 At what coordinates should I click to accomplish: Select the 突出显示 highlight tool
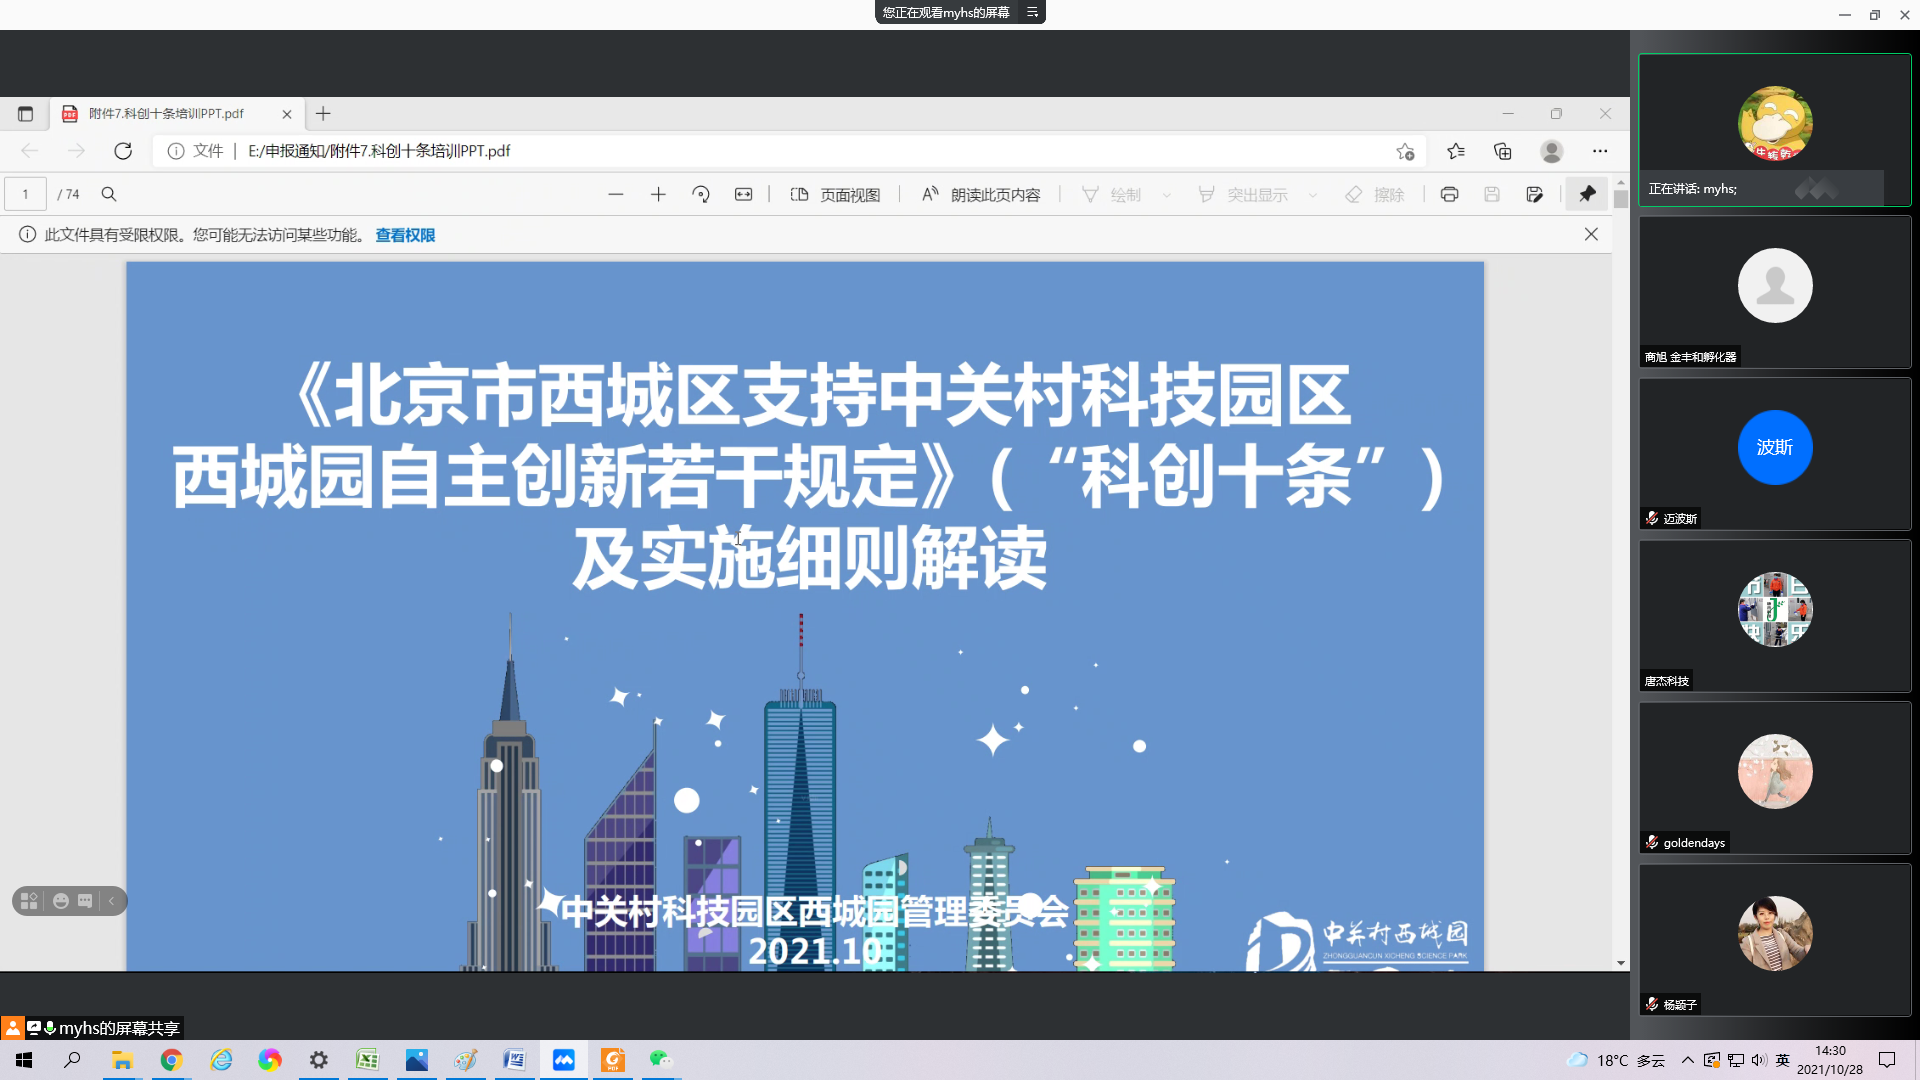[1242, 195]
